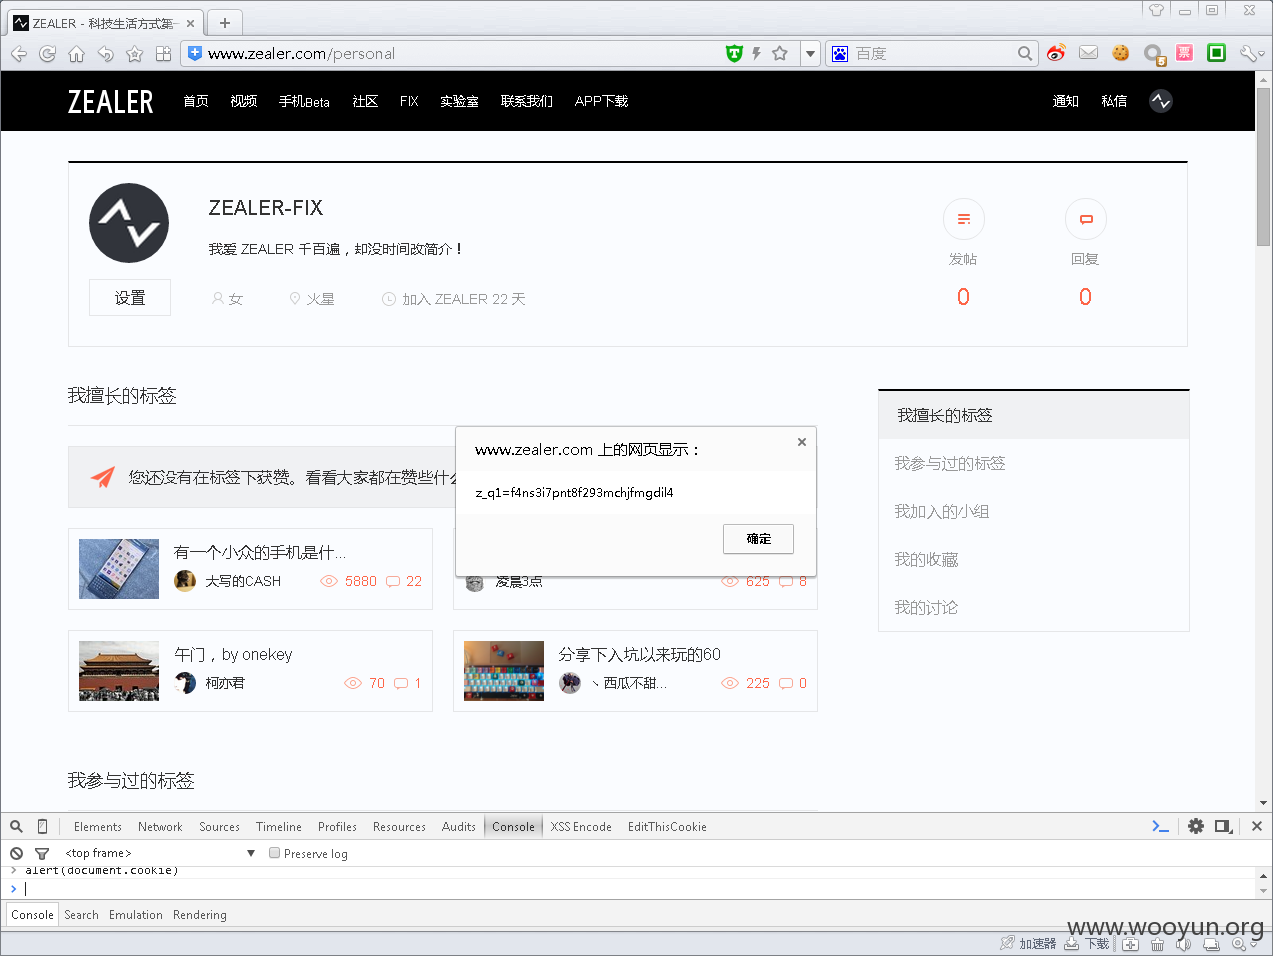Screen dimensions: 1273x956
Task: Click the page vertical scrollbar thumb
Action: click(1264, 169)
